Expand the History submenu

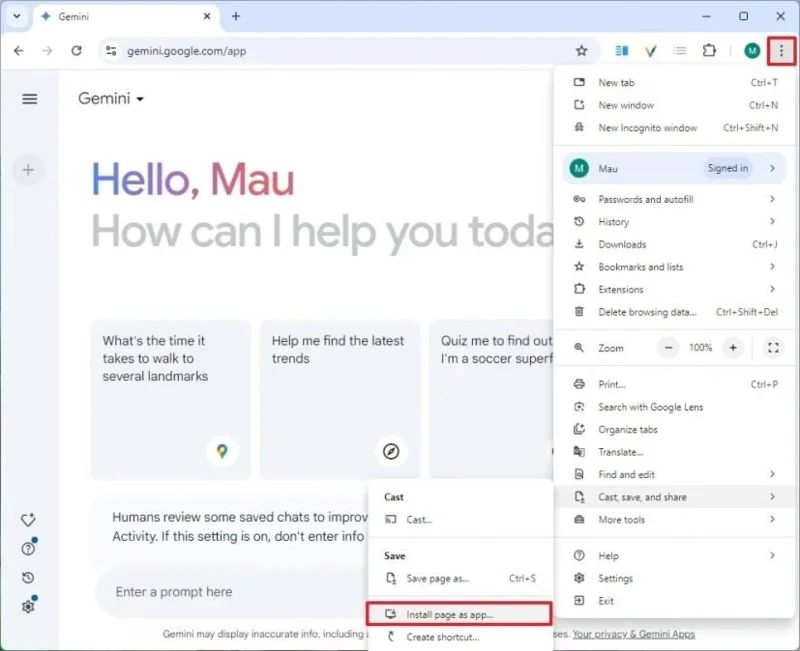coord(674,221)
